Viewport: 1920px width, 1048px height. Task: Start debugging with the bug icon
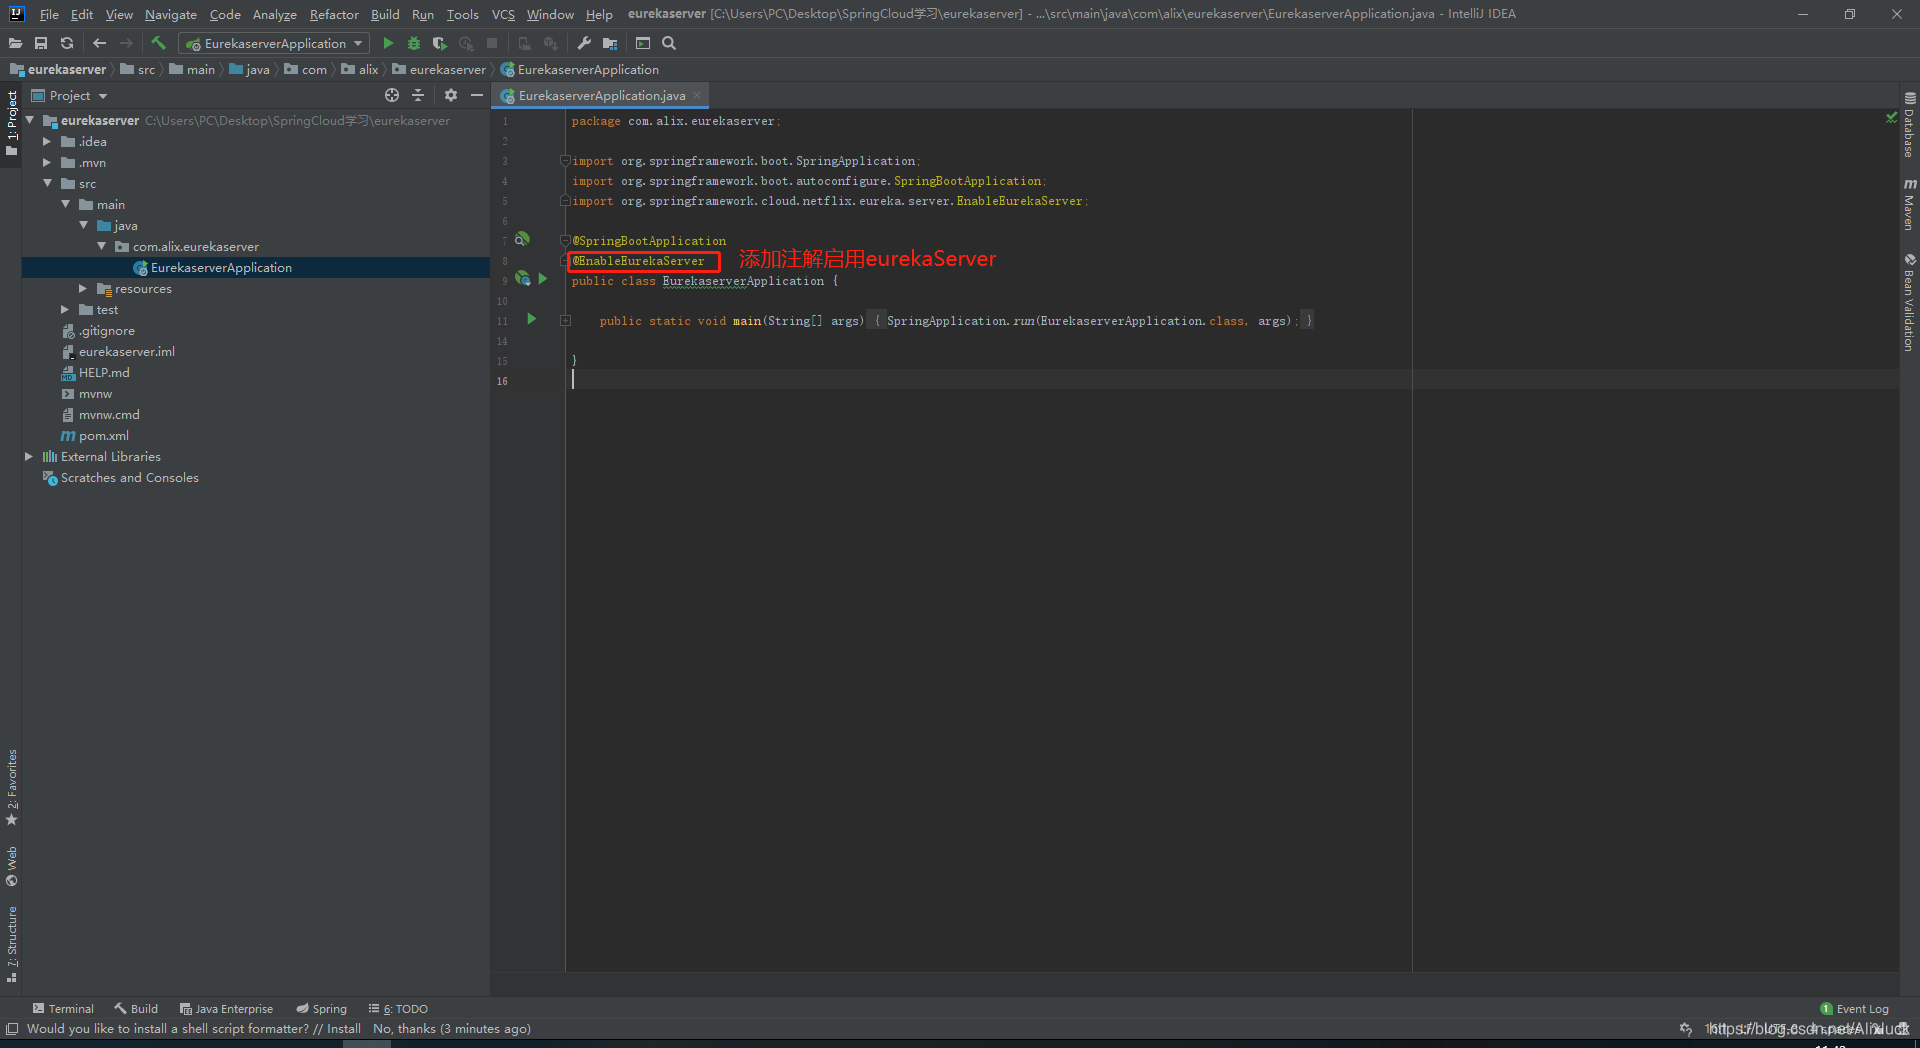[x=414, y=43]
